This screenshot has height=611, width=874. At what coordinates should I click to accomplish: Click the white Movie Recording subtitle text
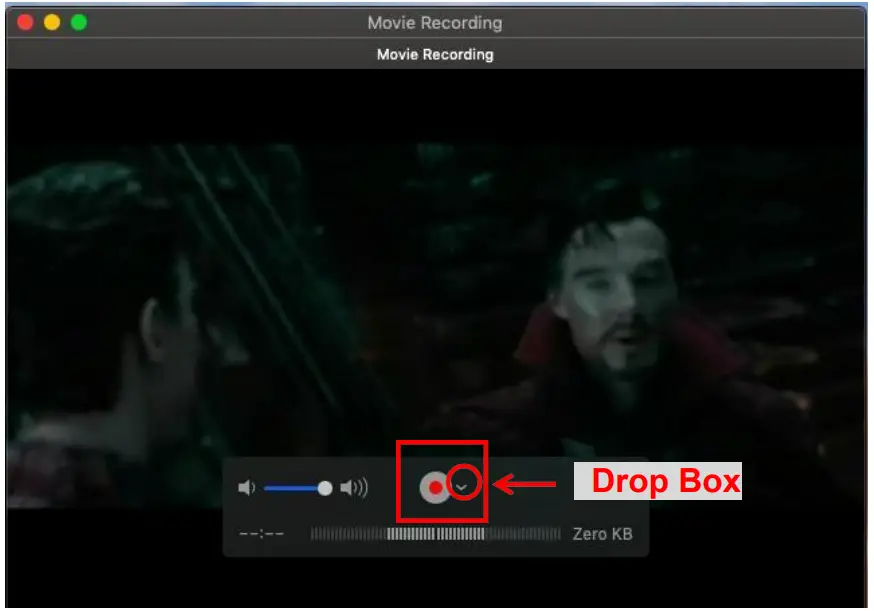(435, 55)
